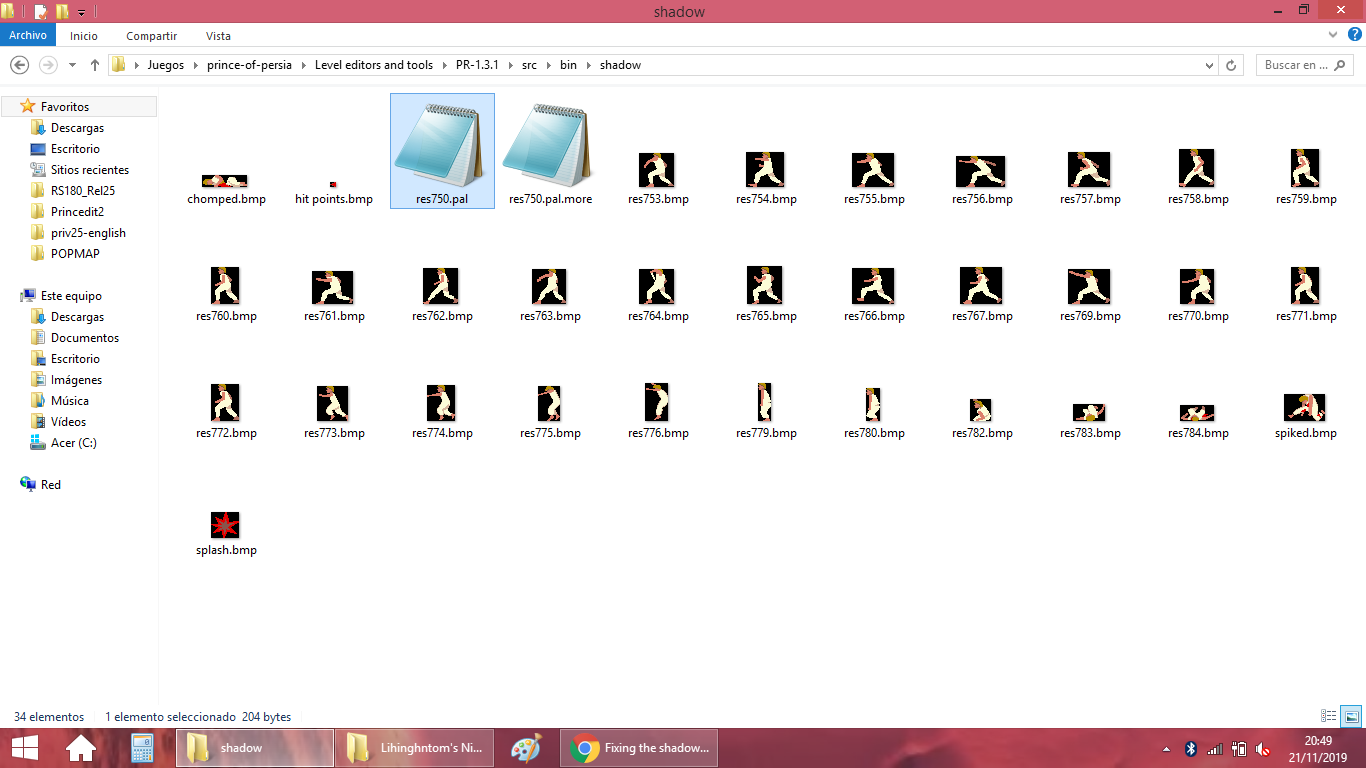Screen dimensions: 1366x768
Task: Select res760.bmp sprite thumbnail
Action: click(226, 286)
